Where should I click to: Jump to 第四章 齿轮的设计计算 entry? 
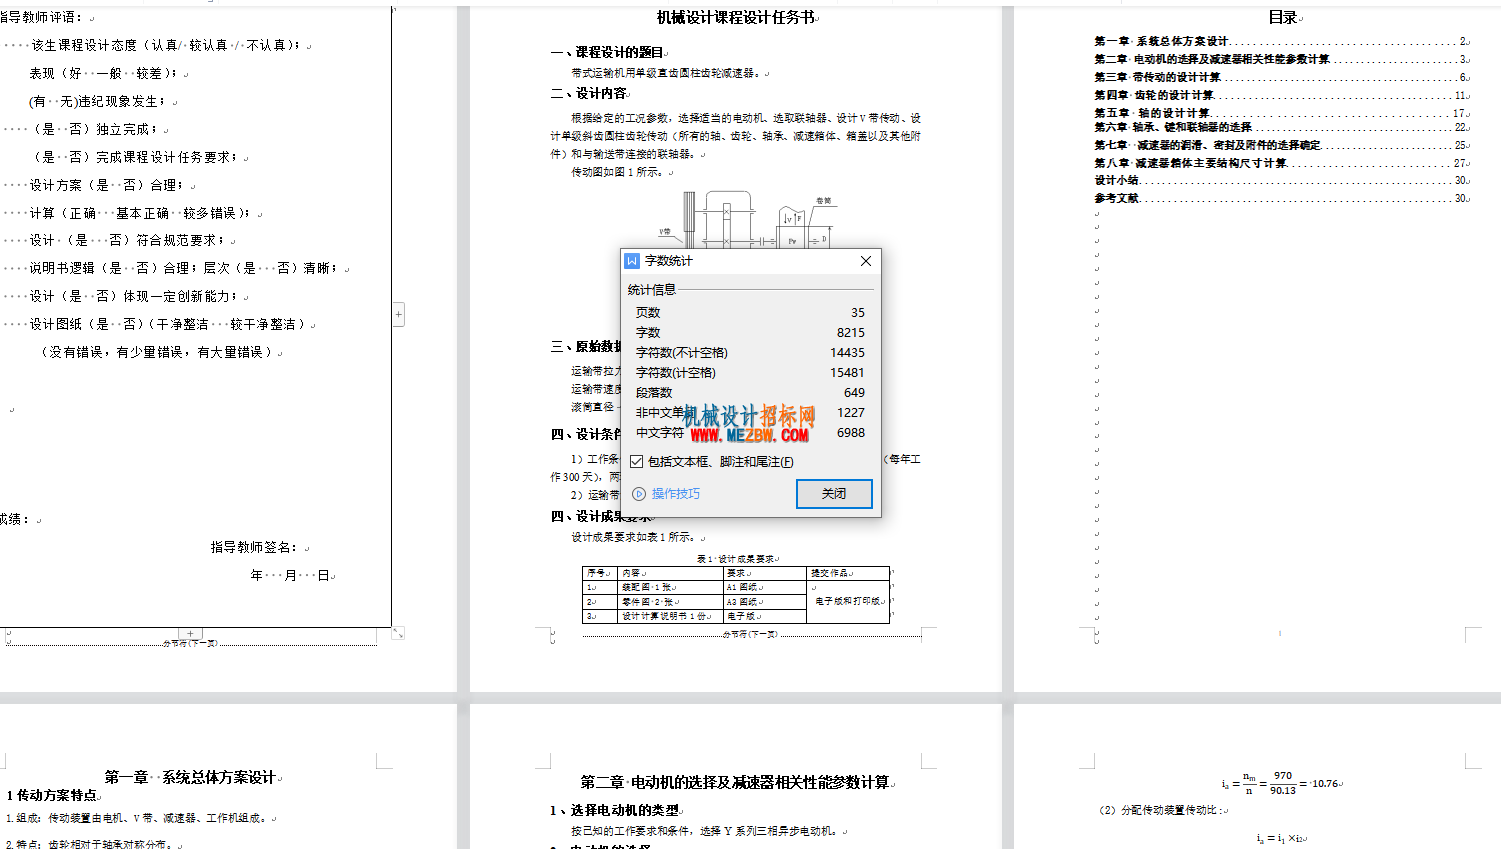click(x=1281, y=95)
